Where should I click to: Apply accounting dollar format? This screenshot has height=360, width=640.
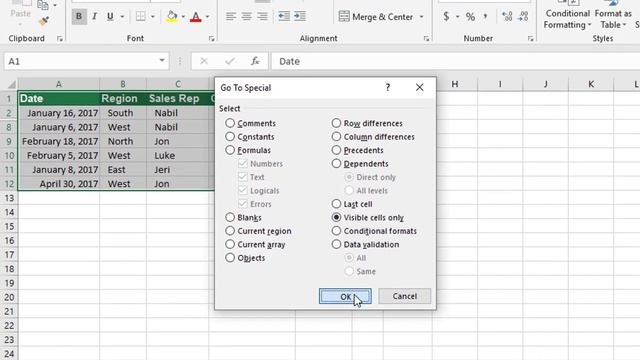point(446,16)
